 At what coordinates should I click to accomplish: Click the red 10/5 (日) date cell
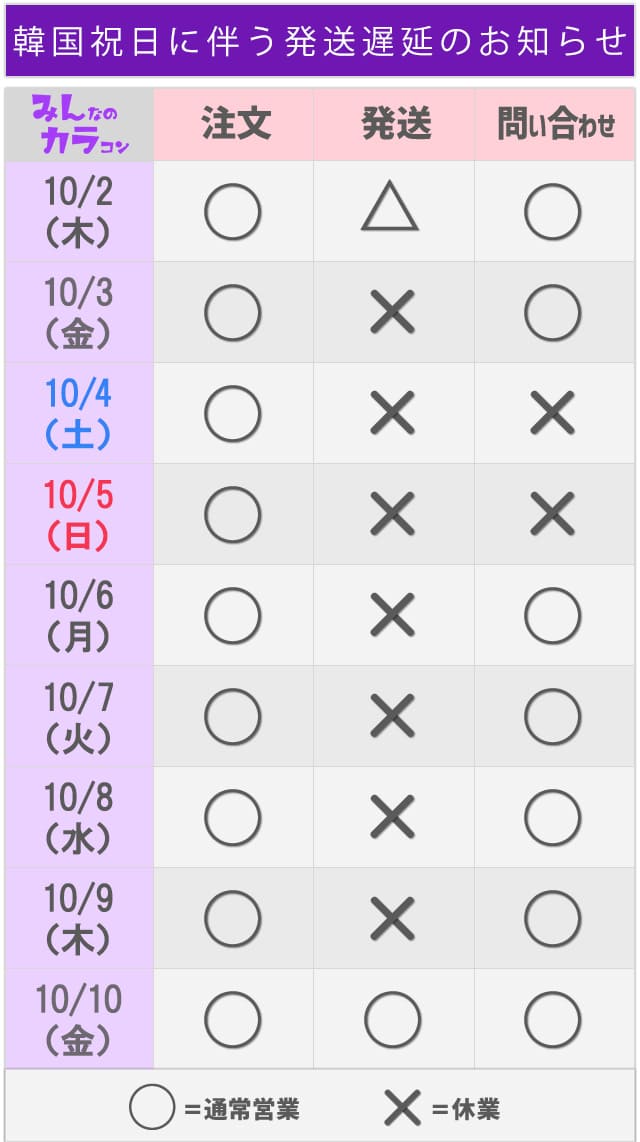pos(79,514)
